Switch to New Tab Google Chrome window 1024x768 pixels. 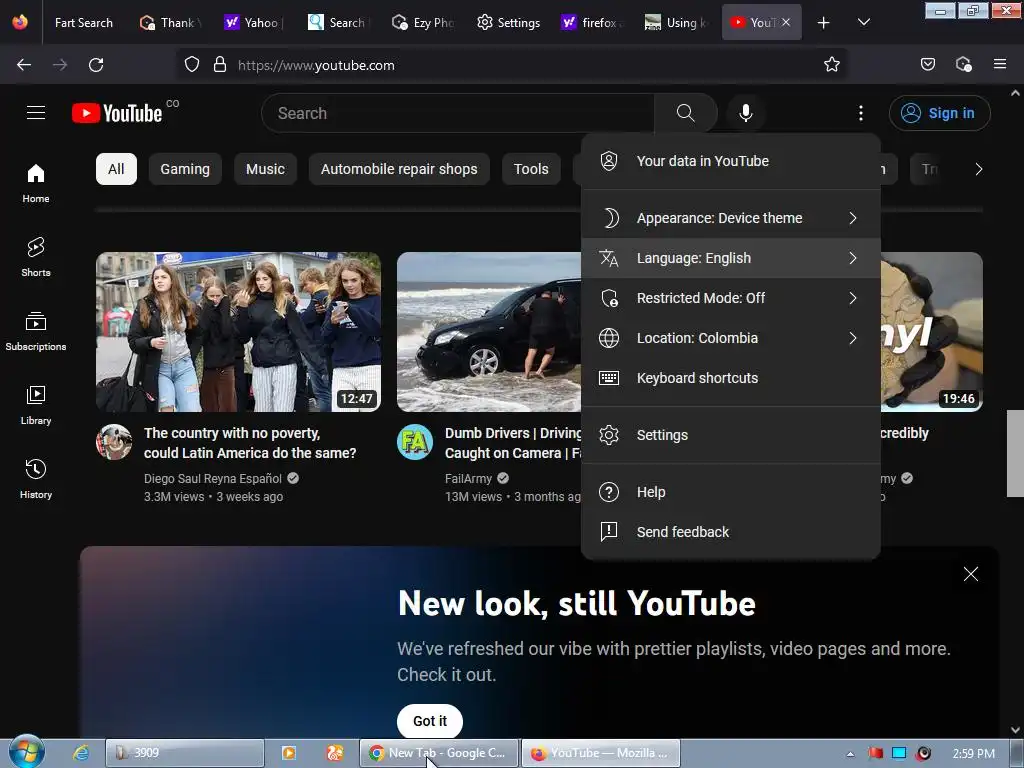[439, 753]
